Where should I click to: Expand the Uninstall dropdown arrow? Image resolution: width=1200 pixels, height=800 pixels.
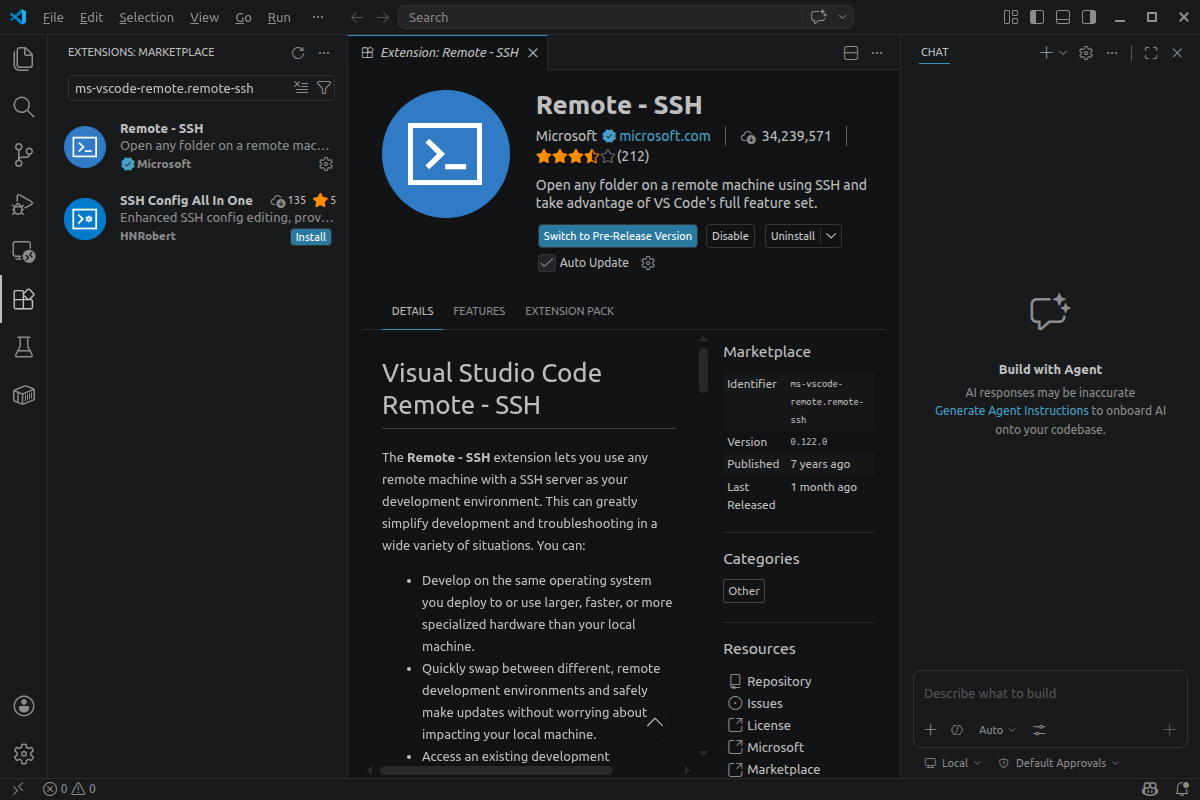click(x=832, y=236)
